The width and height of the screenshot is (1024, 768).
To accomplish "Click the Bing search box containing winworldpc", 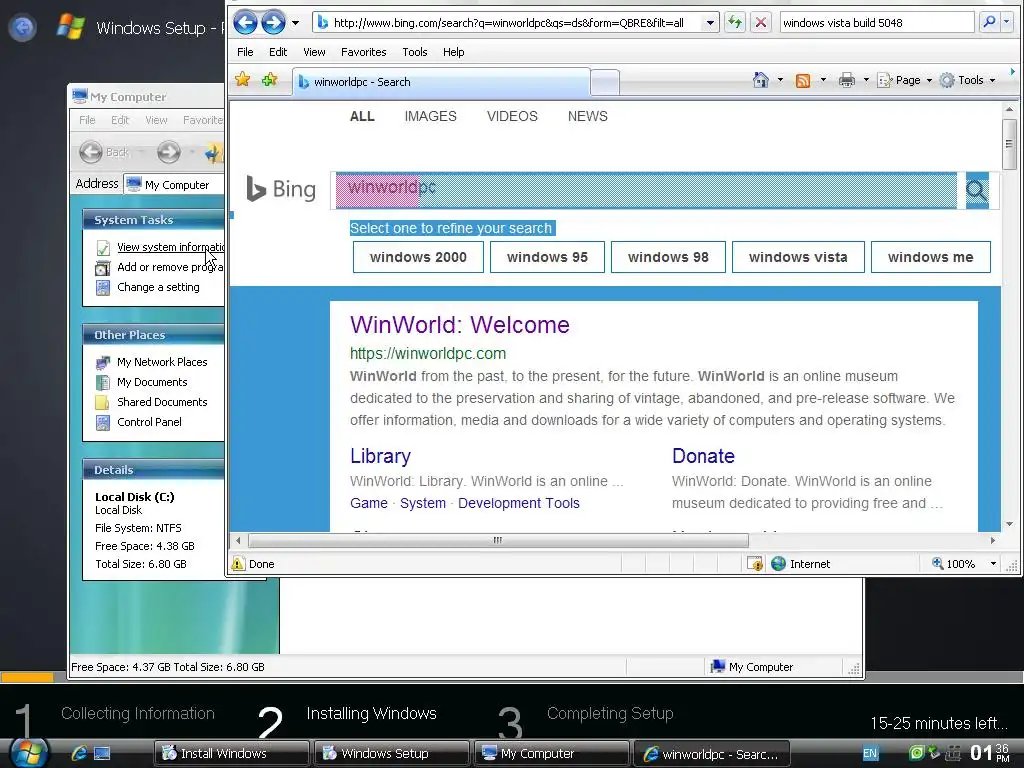I will 646,190.
